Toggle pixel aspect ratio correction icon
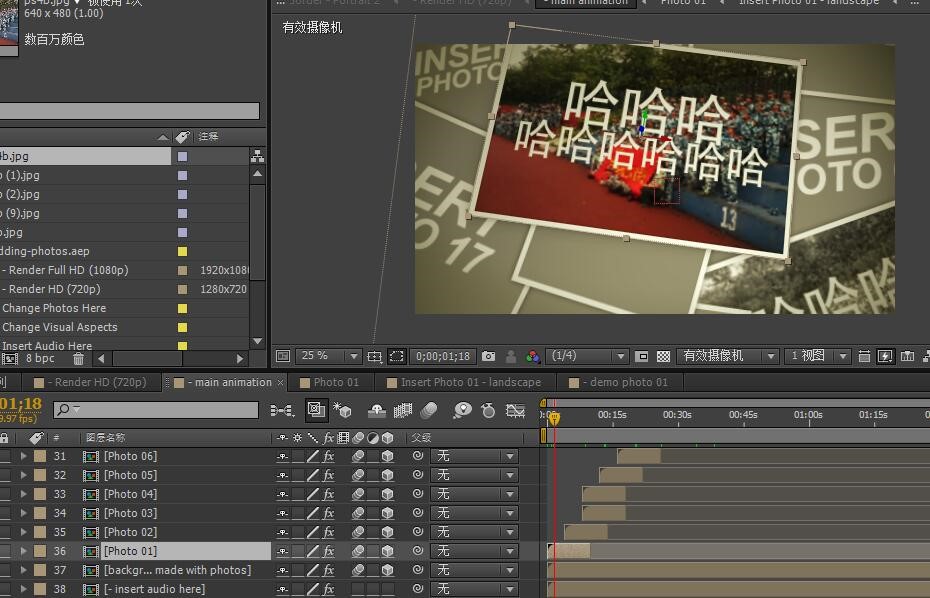The image size is (930, 598). click(x=864, y=356)
